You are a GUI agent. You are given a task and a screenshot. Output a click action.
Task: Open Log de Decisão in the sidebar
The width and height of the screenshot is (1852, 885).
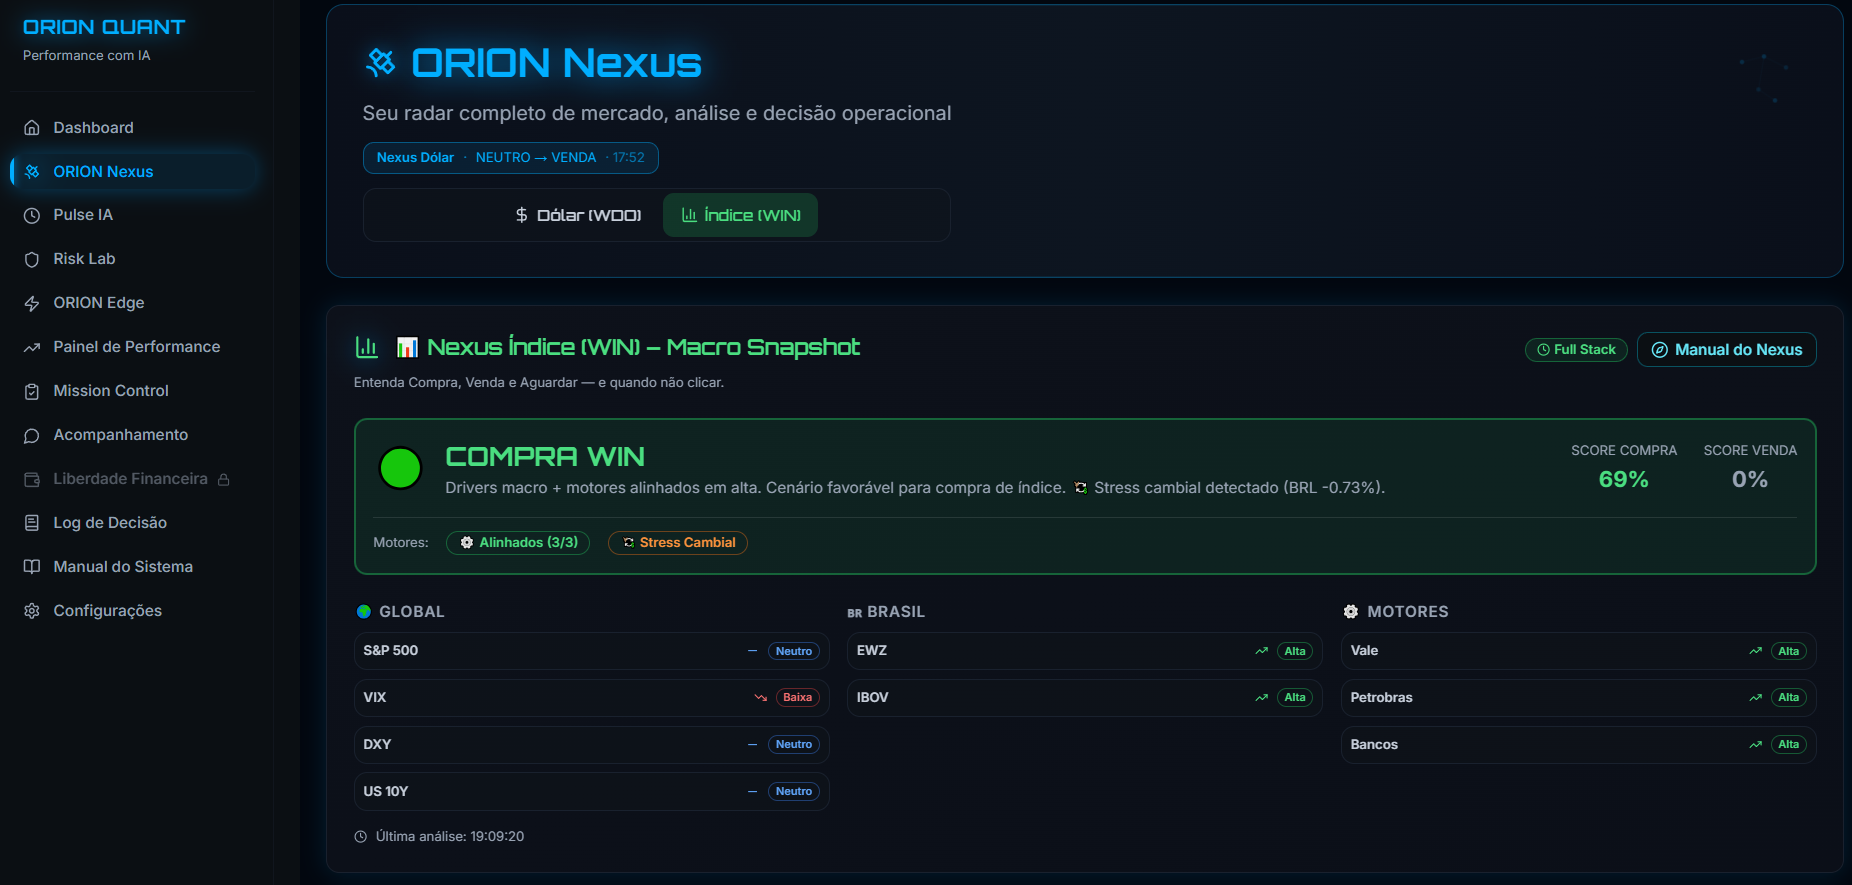pyautogui.click(x=134, y=523)
